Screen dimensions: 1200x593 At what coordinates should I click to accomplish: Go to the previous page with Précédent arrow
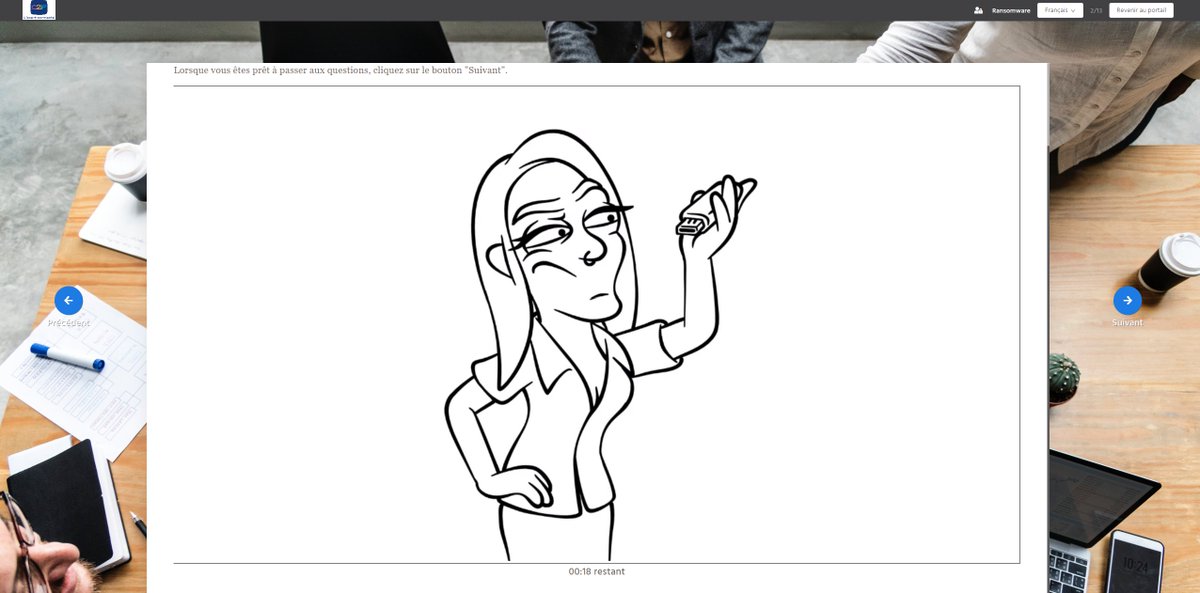(68, 300)
